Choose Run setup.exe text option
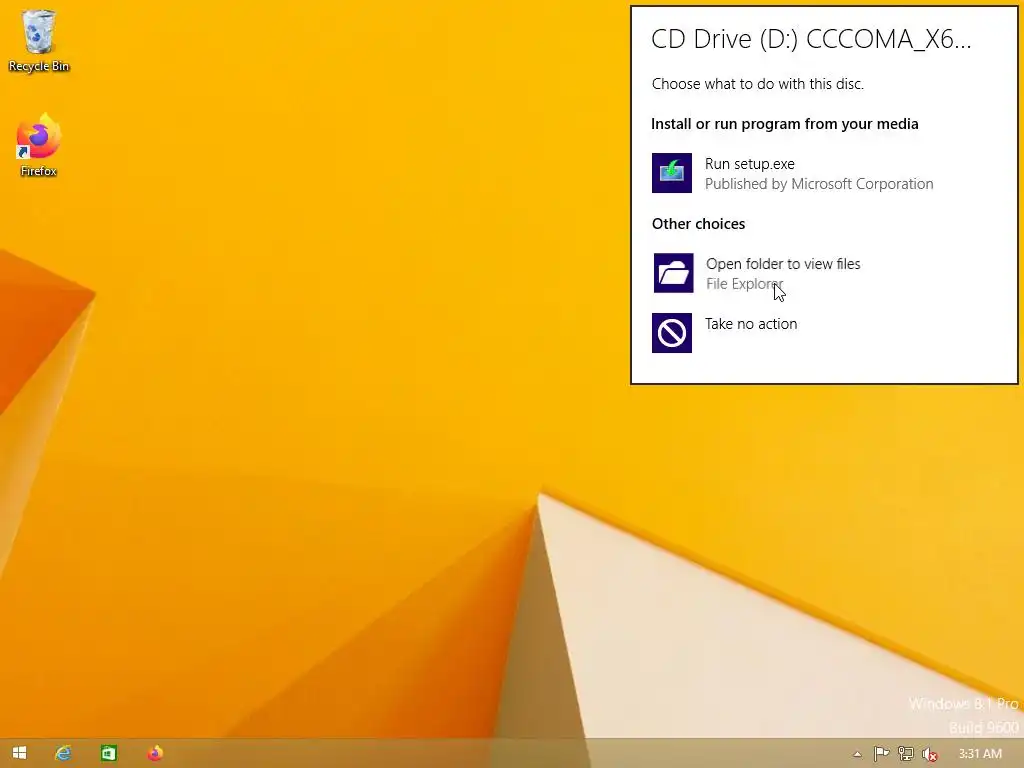Screen dimensions: 1024x768 [750, 164]
